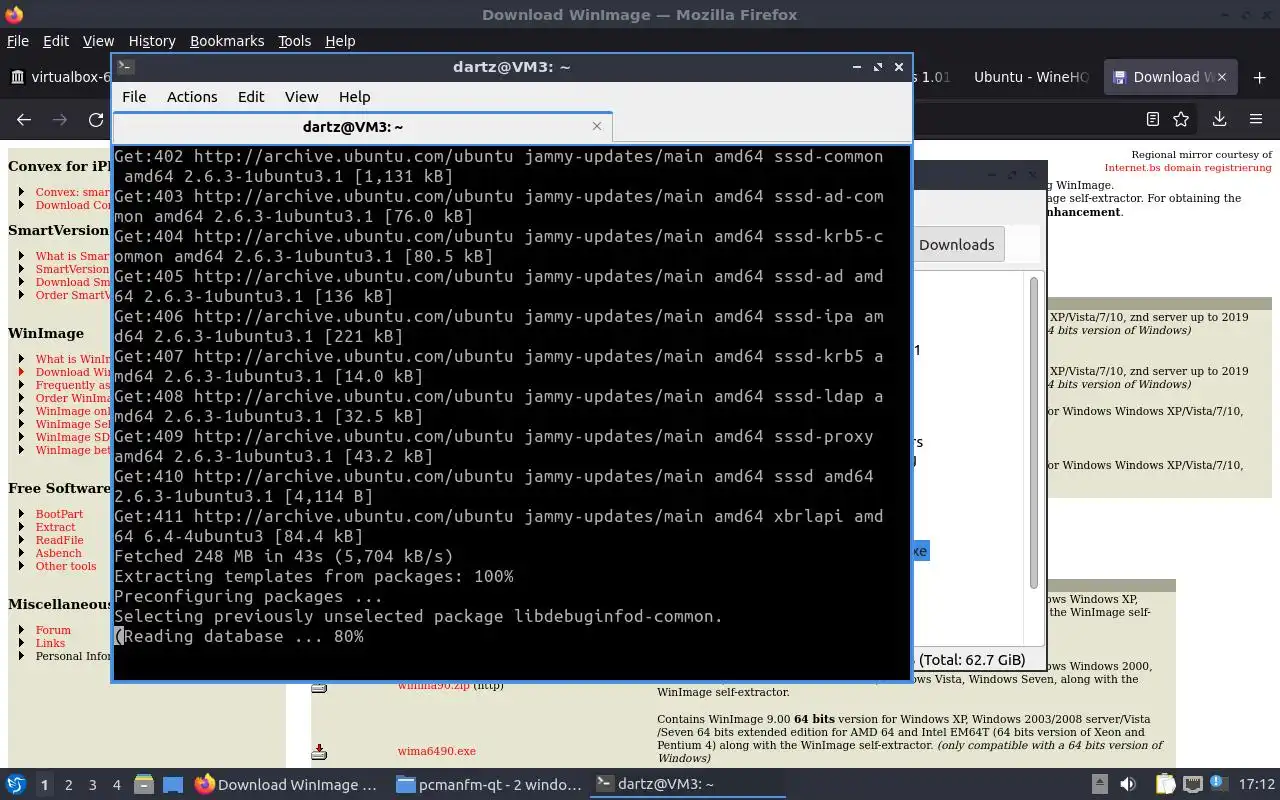
Task: Select the Download WinImage Firefox tab
Action: [1170, 77]
